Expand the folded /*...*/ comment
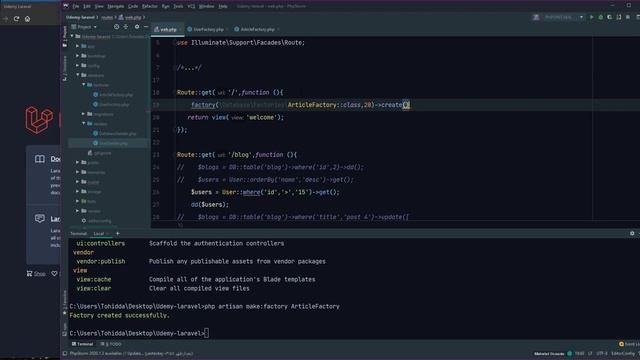The width and height of the screenshot is (640, 360). point(189,68)
